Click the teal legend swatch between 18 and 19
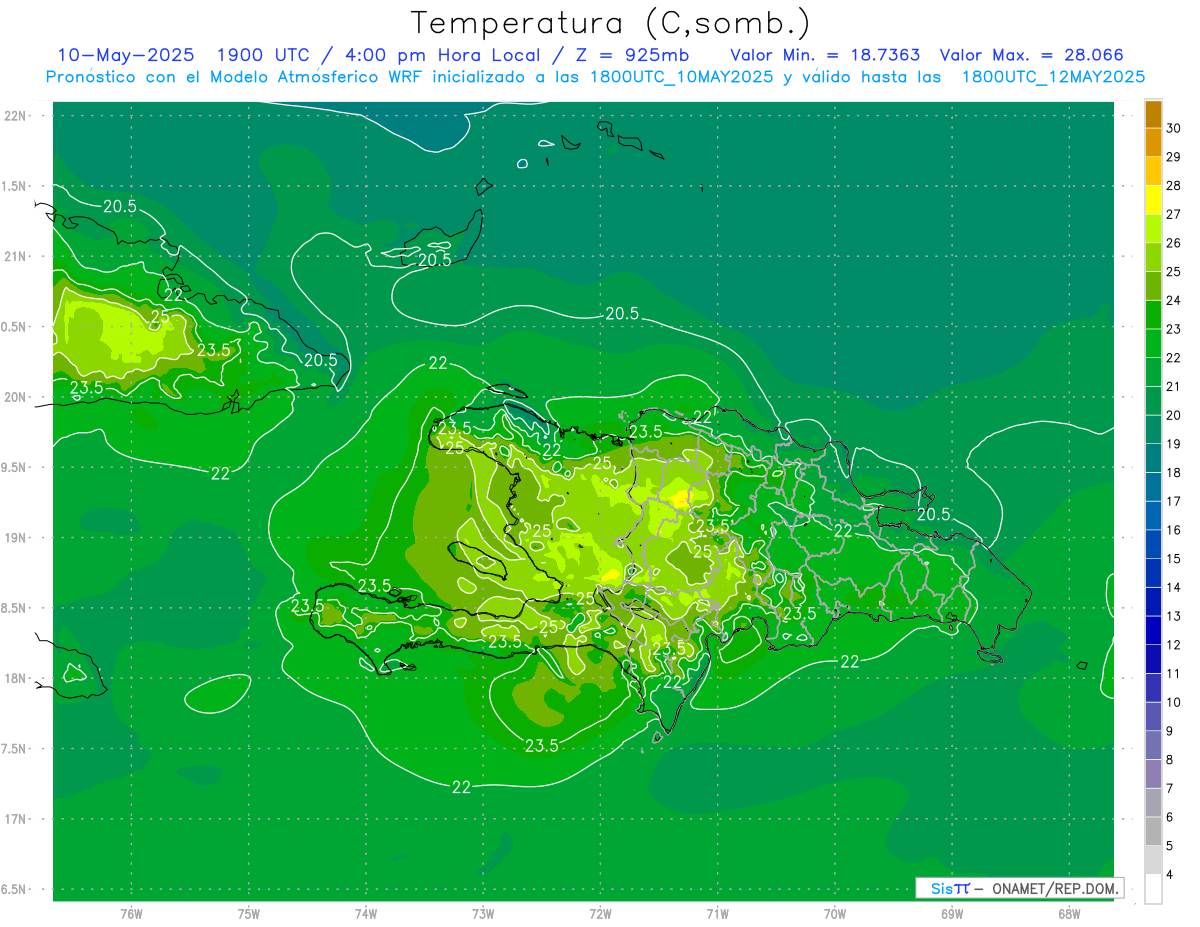The image size is (1200, 927). pos(1153,459)
